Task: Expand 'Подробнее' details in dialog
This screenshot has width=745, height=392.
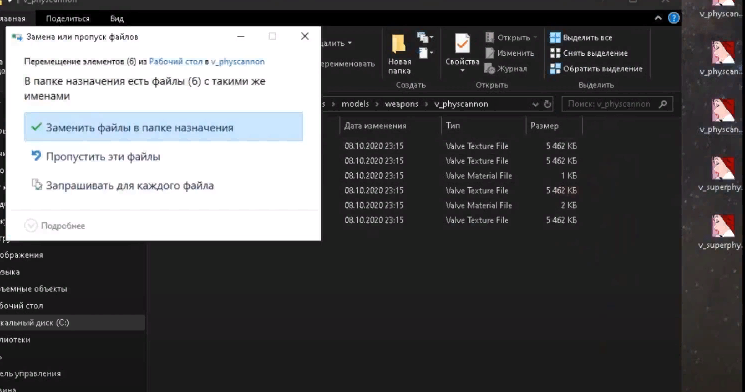Action: tap(55, 226)
